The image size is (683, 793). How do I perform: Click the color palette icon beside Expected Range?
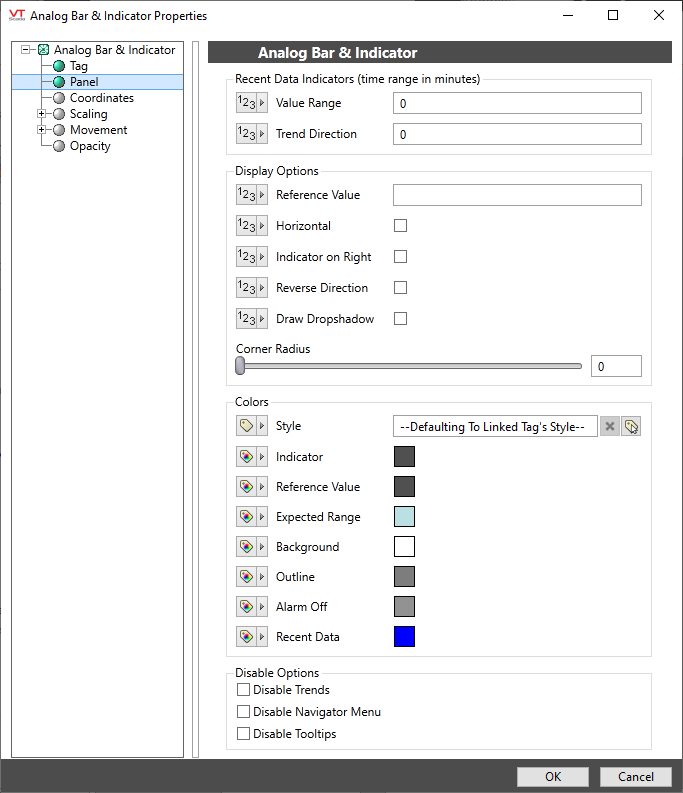point(246,517)
